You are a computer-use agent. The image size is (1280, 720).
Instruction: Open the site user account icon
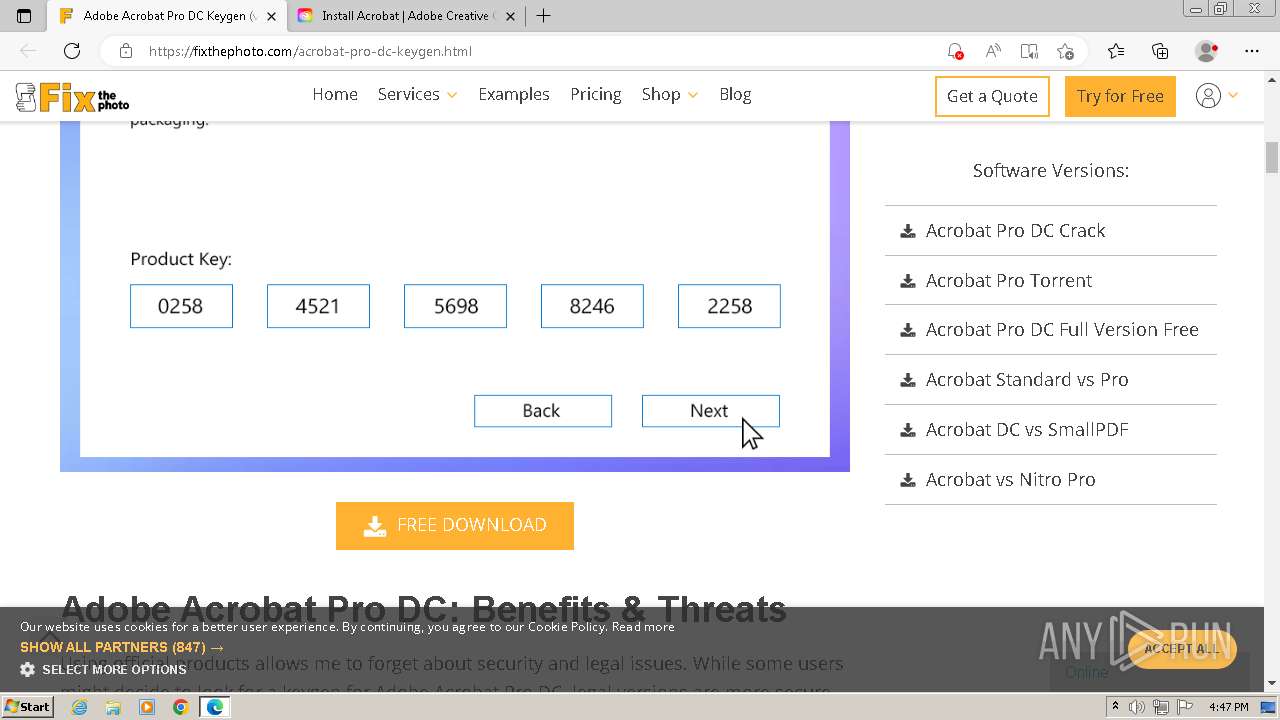point(1208,96)
